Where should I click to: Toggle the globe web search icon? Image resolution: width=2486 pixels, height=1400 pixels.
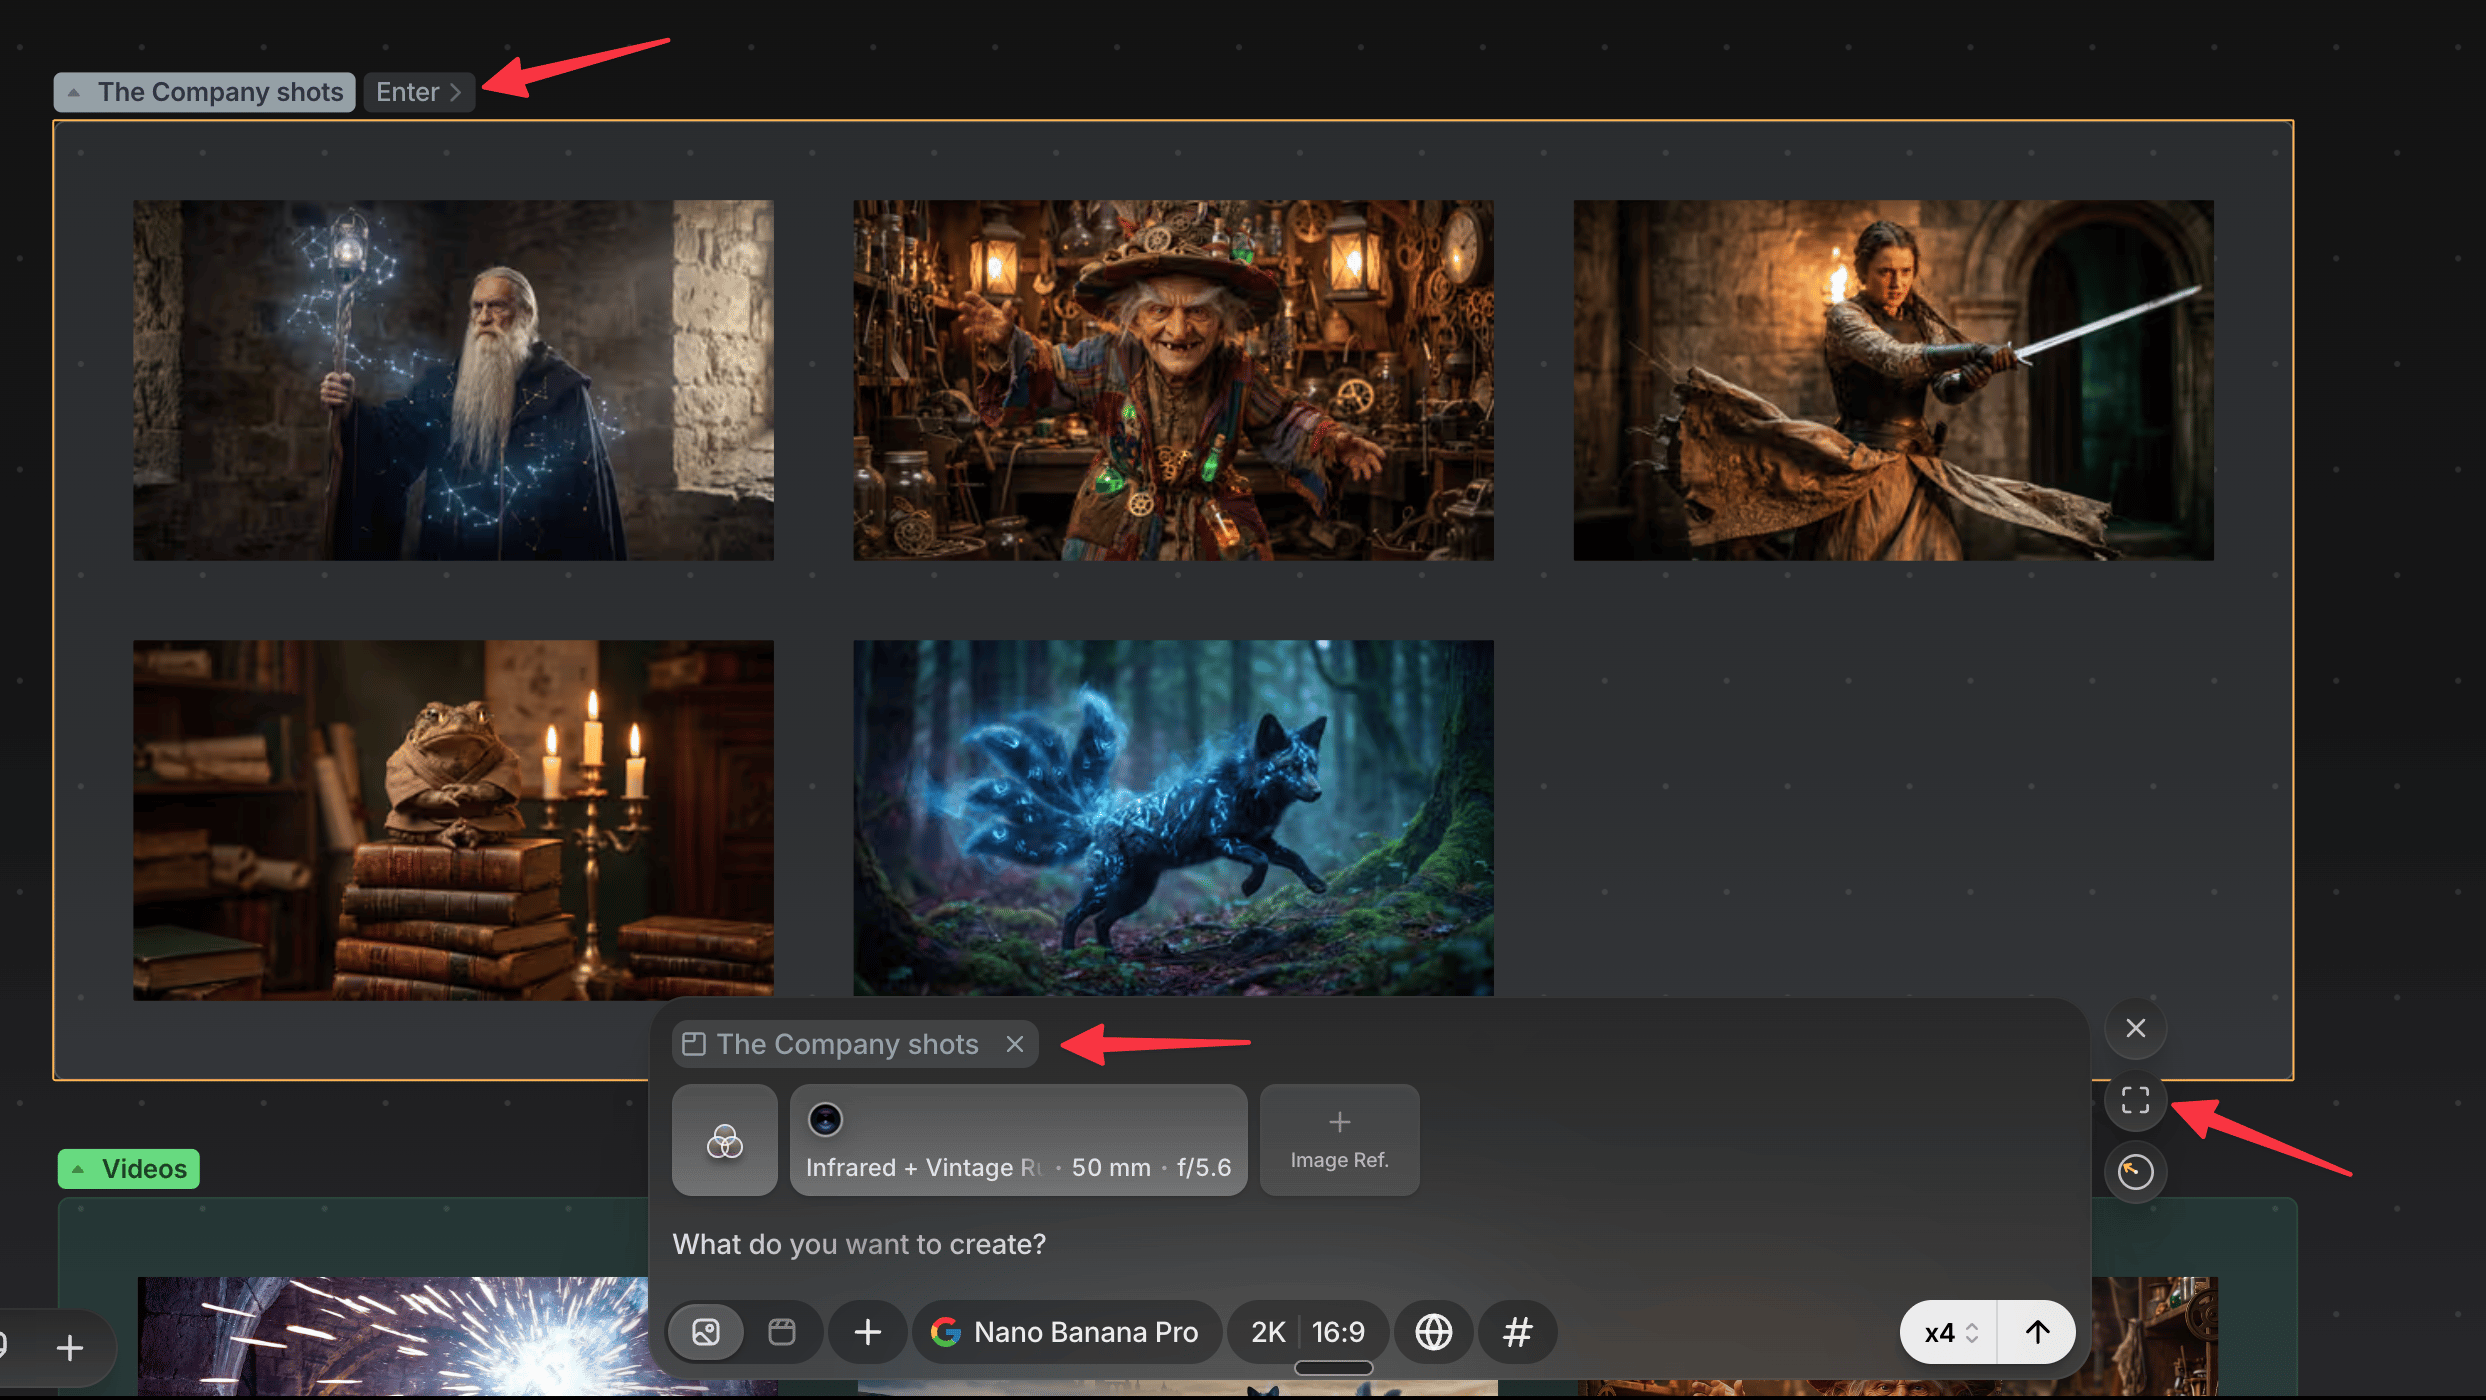1434,1332
